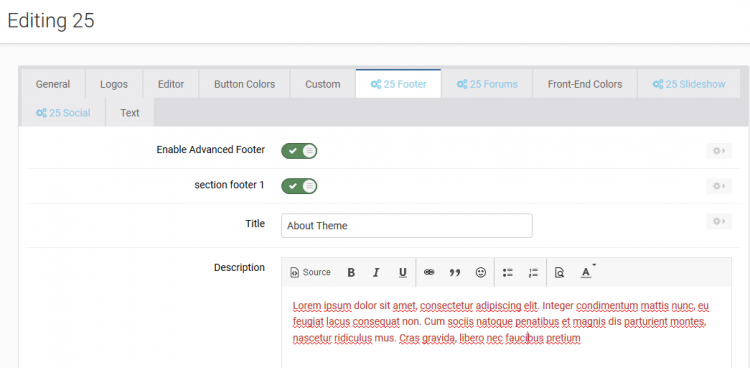Select the 25 Footer tab
Image resolution: width=750 pixels, height=368 pixels.
398,84
